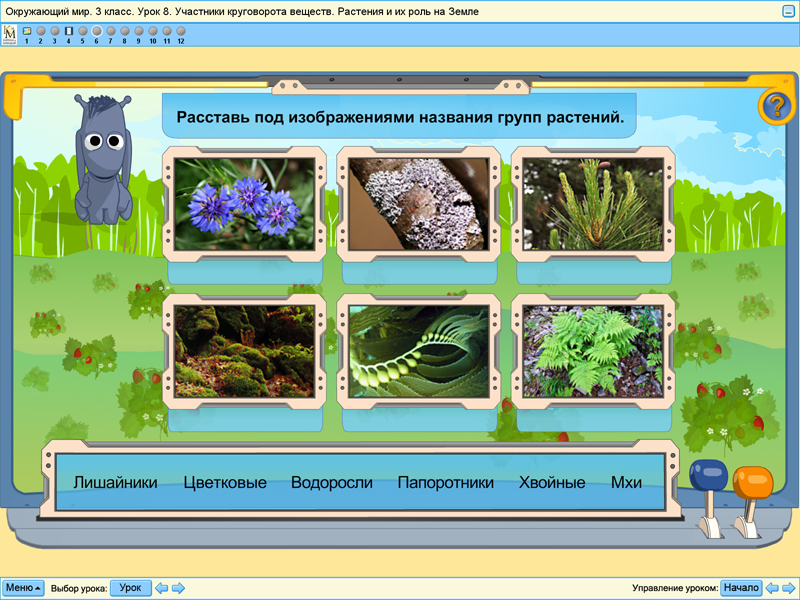Select the word Лишайники

[114, 482]
